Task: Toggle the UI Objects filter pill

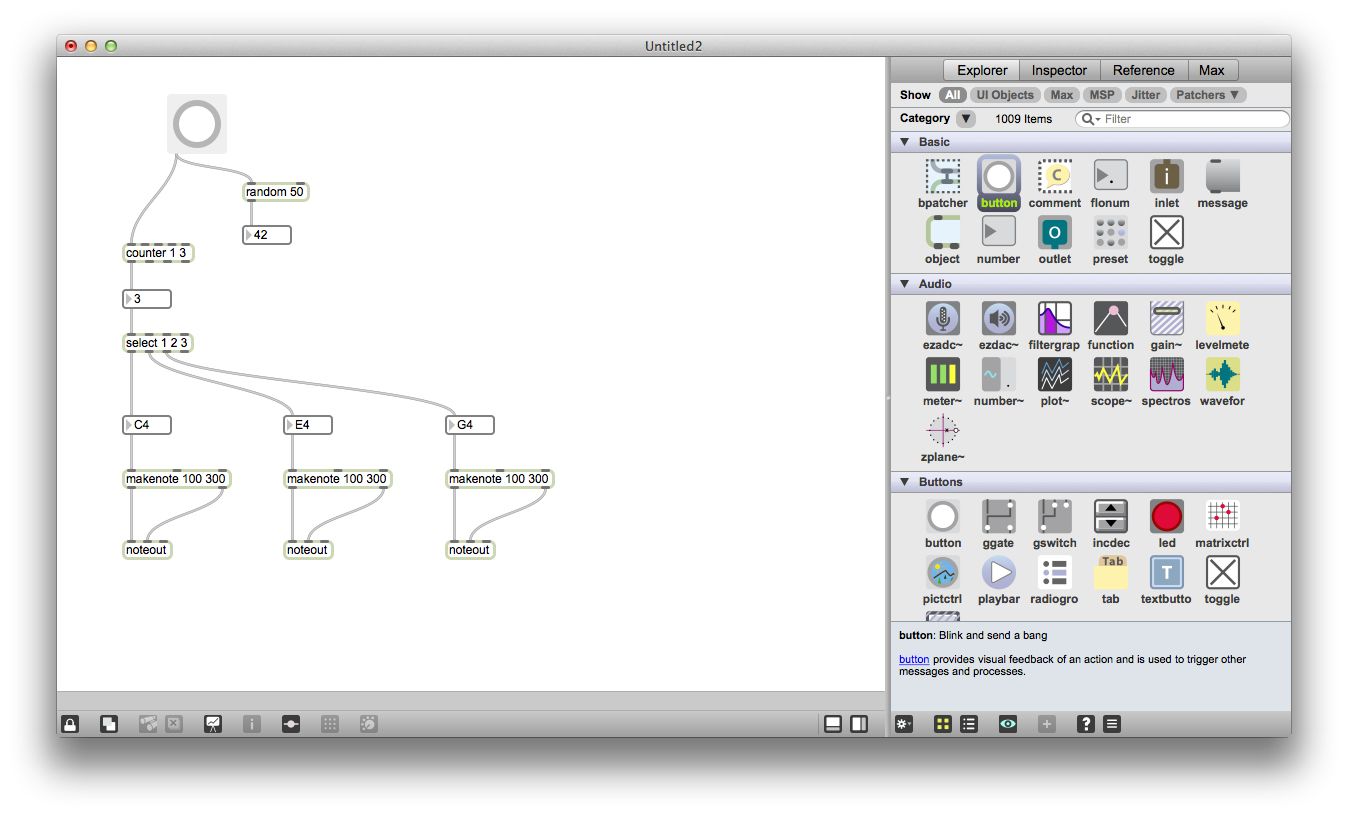Action: (1004, 94)
